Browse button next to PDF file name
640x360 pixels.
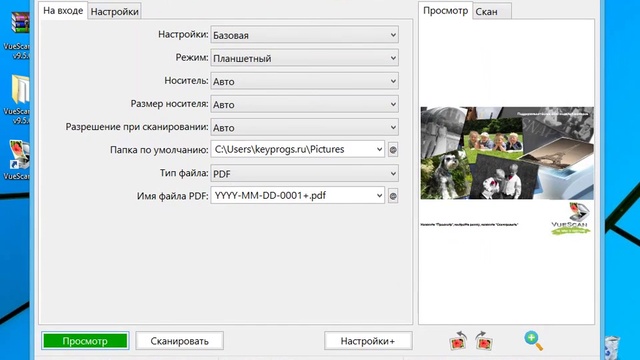click(x=393, y=196)
